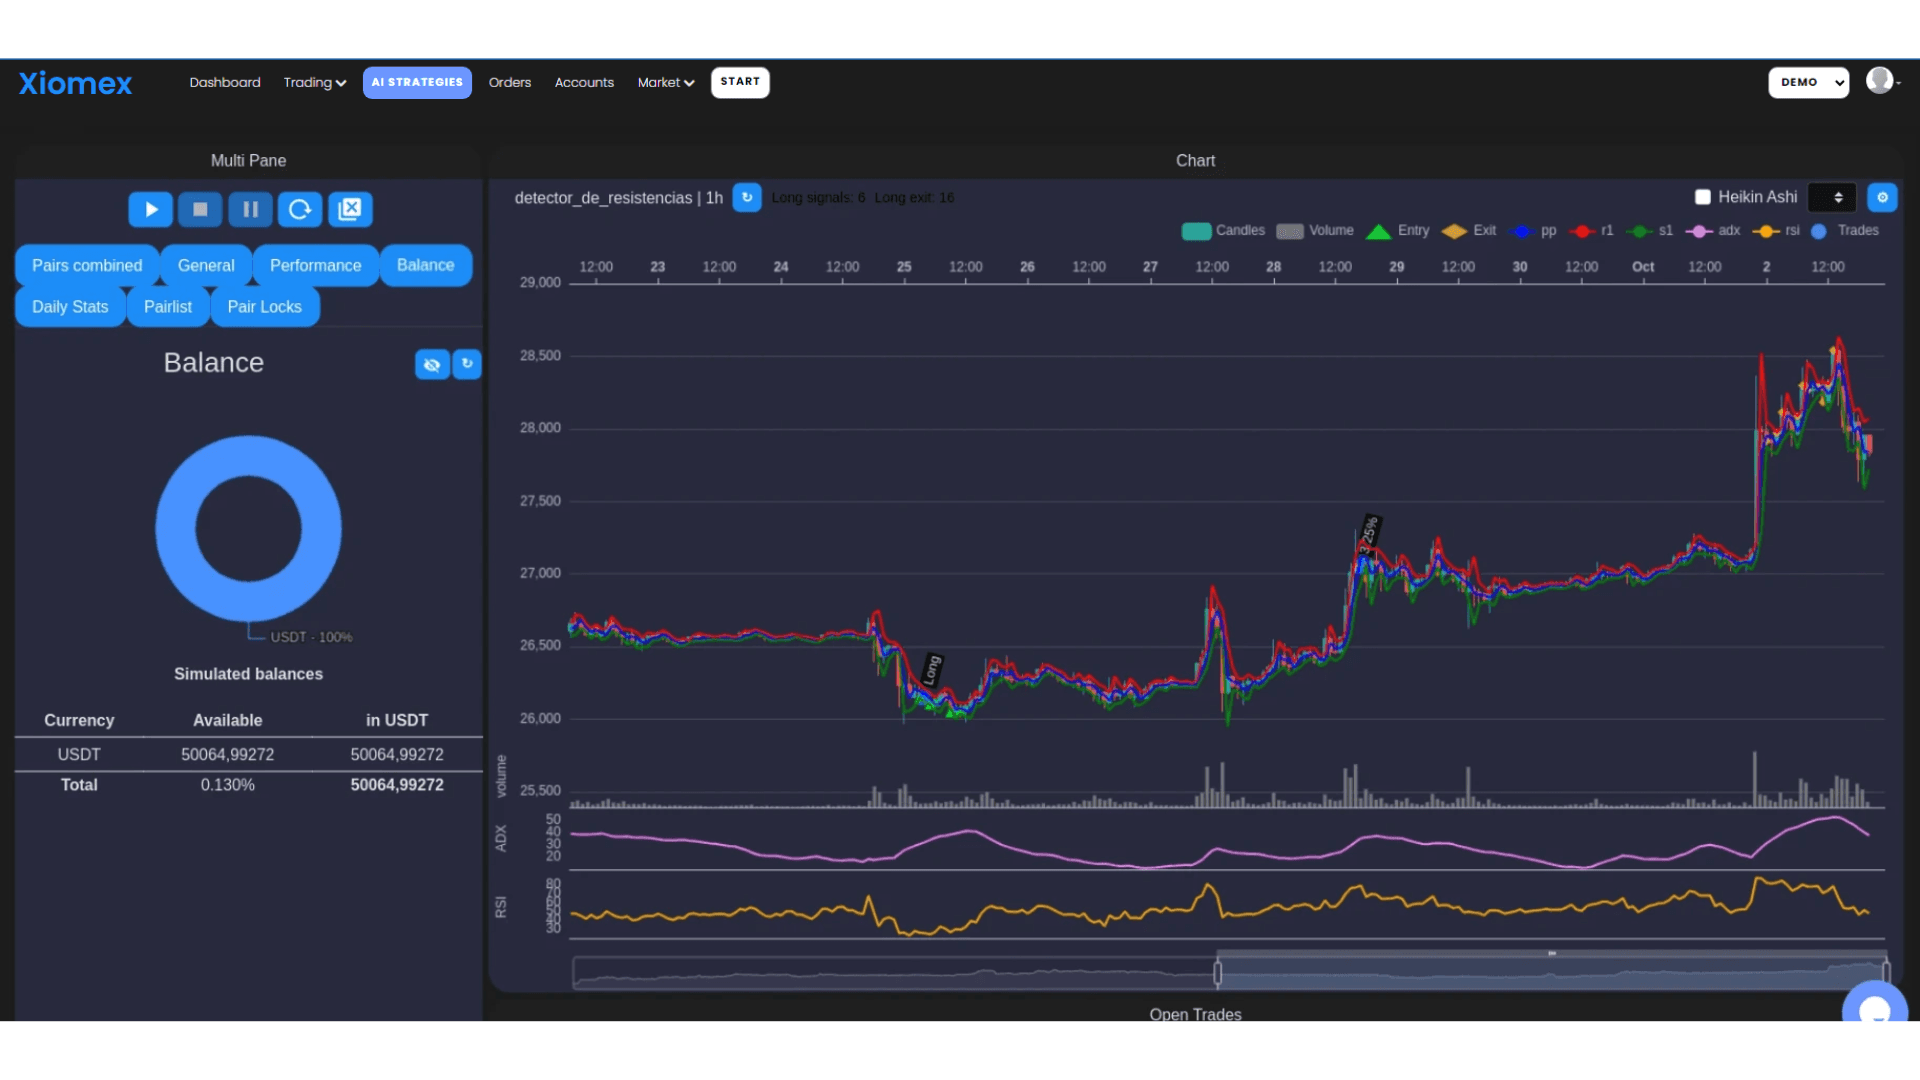Viewport: 1920px width, 1080px height.
Task: Click the left handle of chart range slider
Action: click(1217, 972)
